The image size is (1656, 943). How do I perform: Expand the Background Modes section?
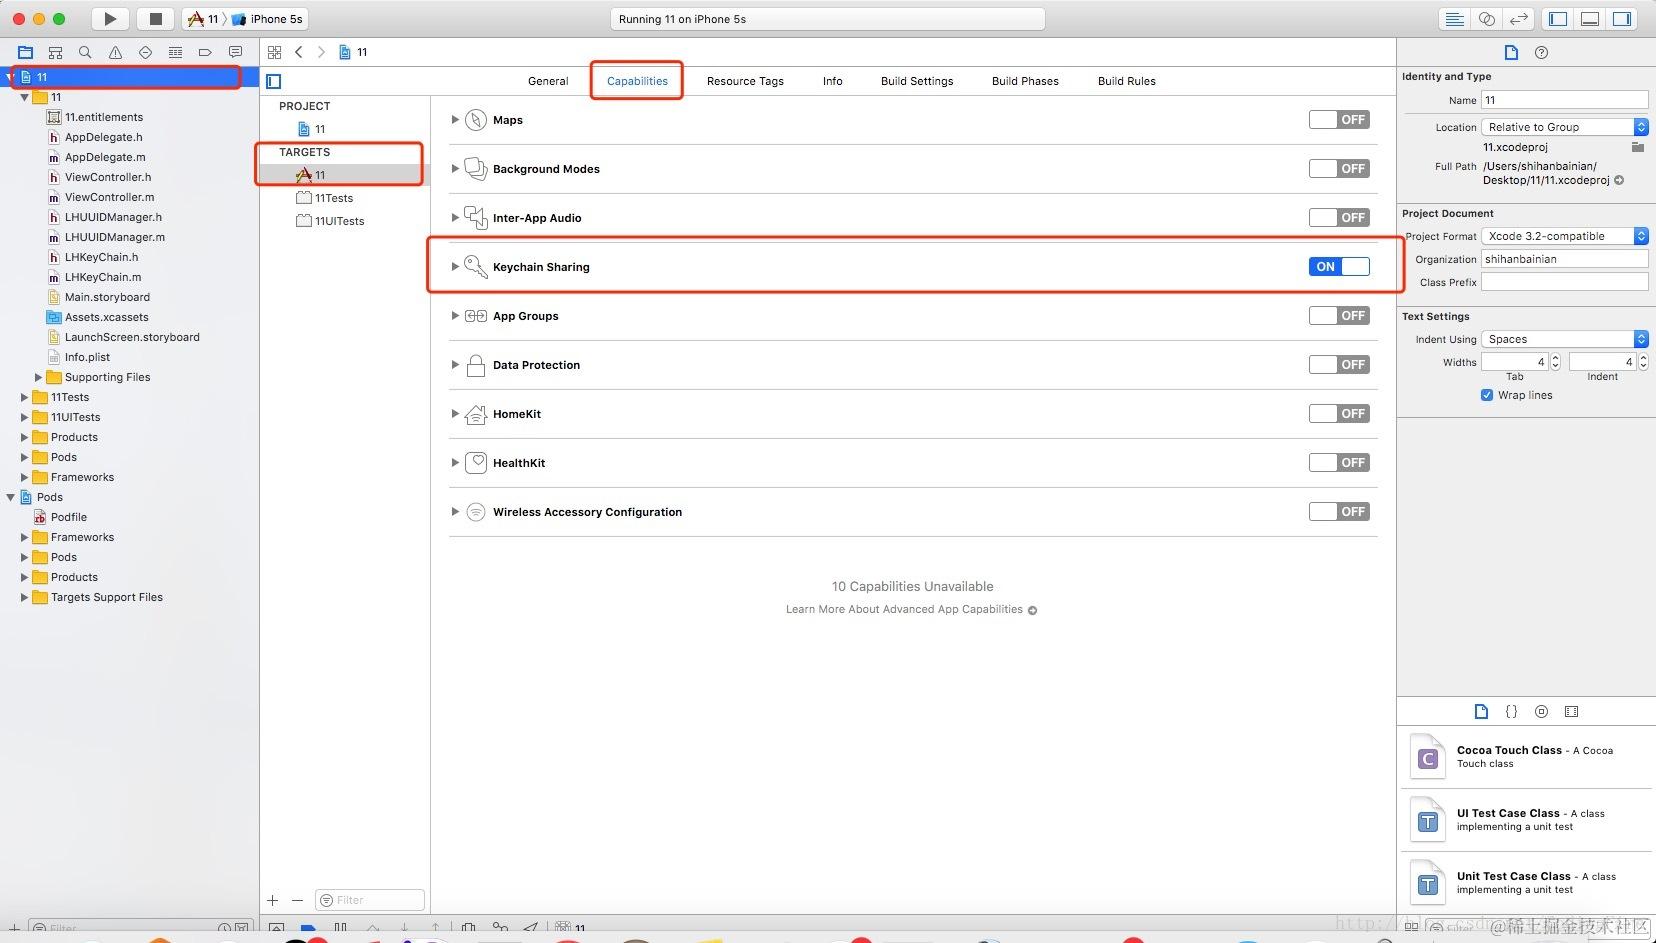click(x=455, y=169)
